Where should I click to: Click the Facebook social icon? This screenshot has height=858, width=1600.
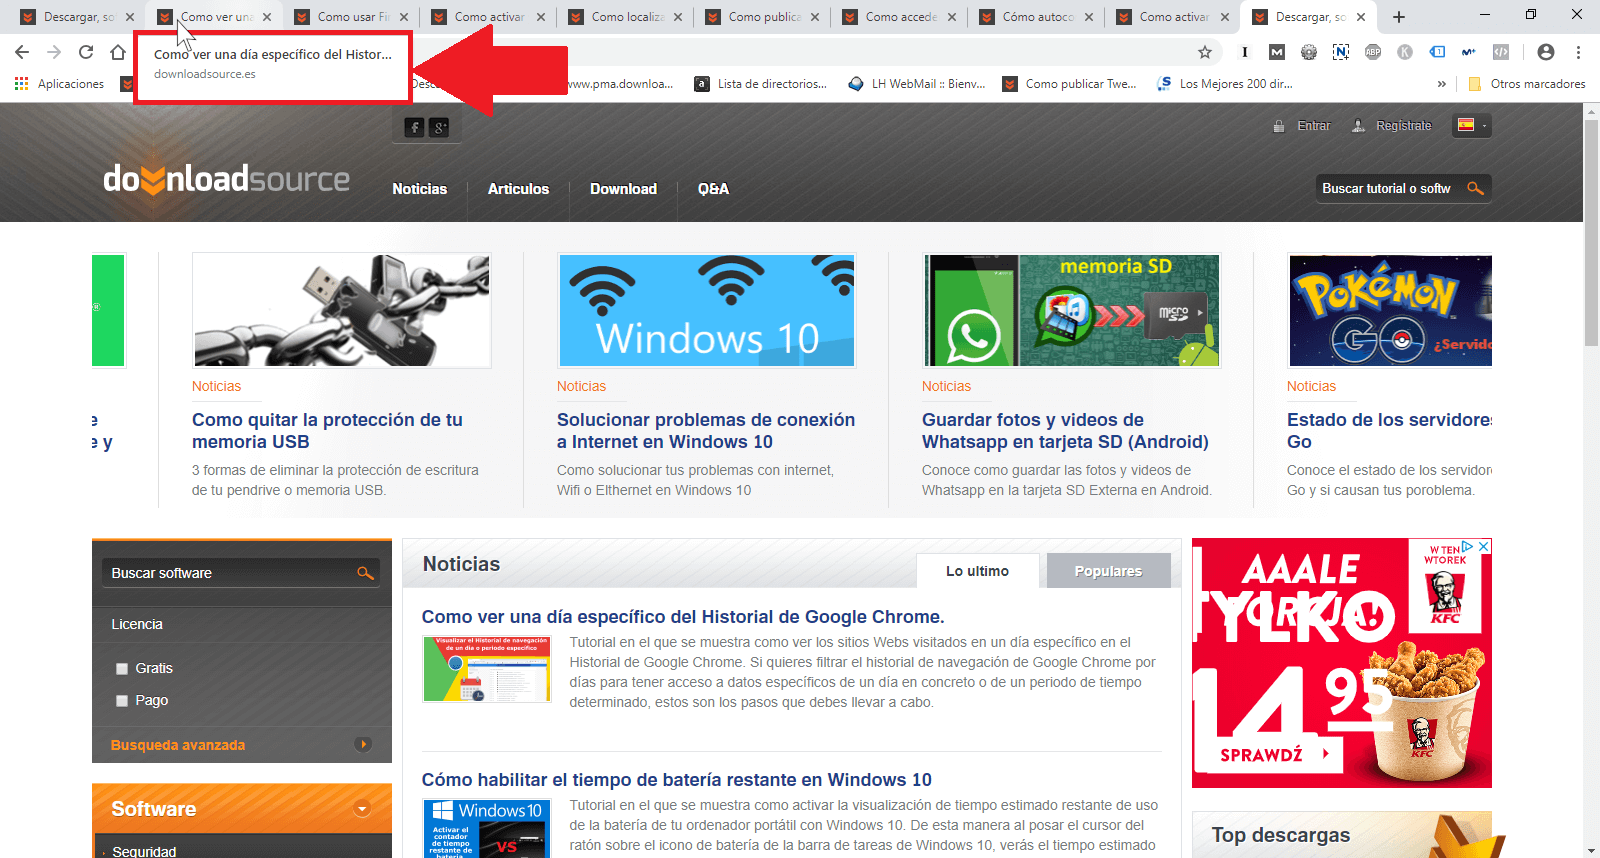(x=414, y=127)
